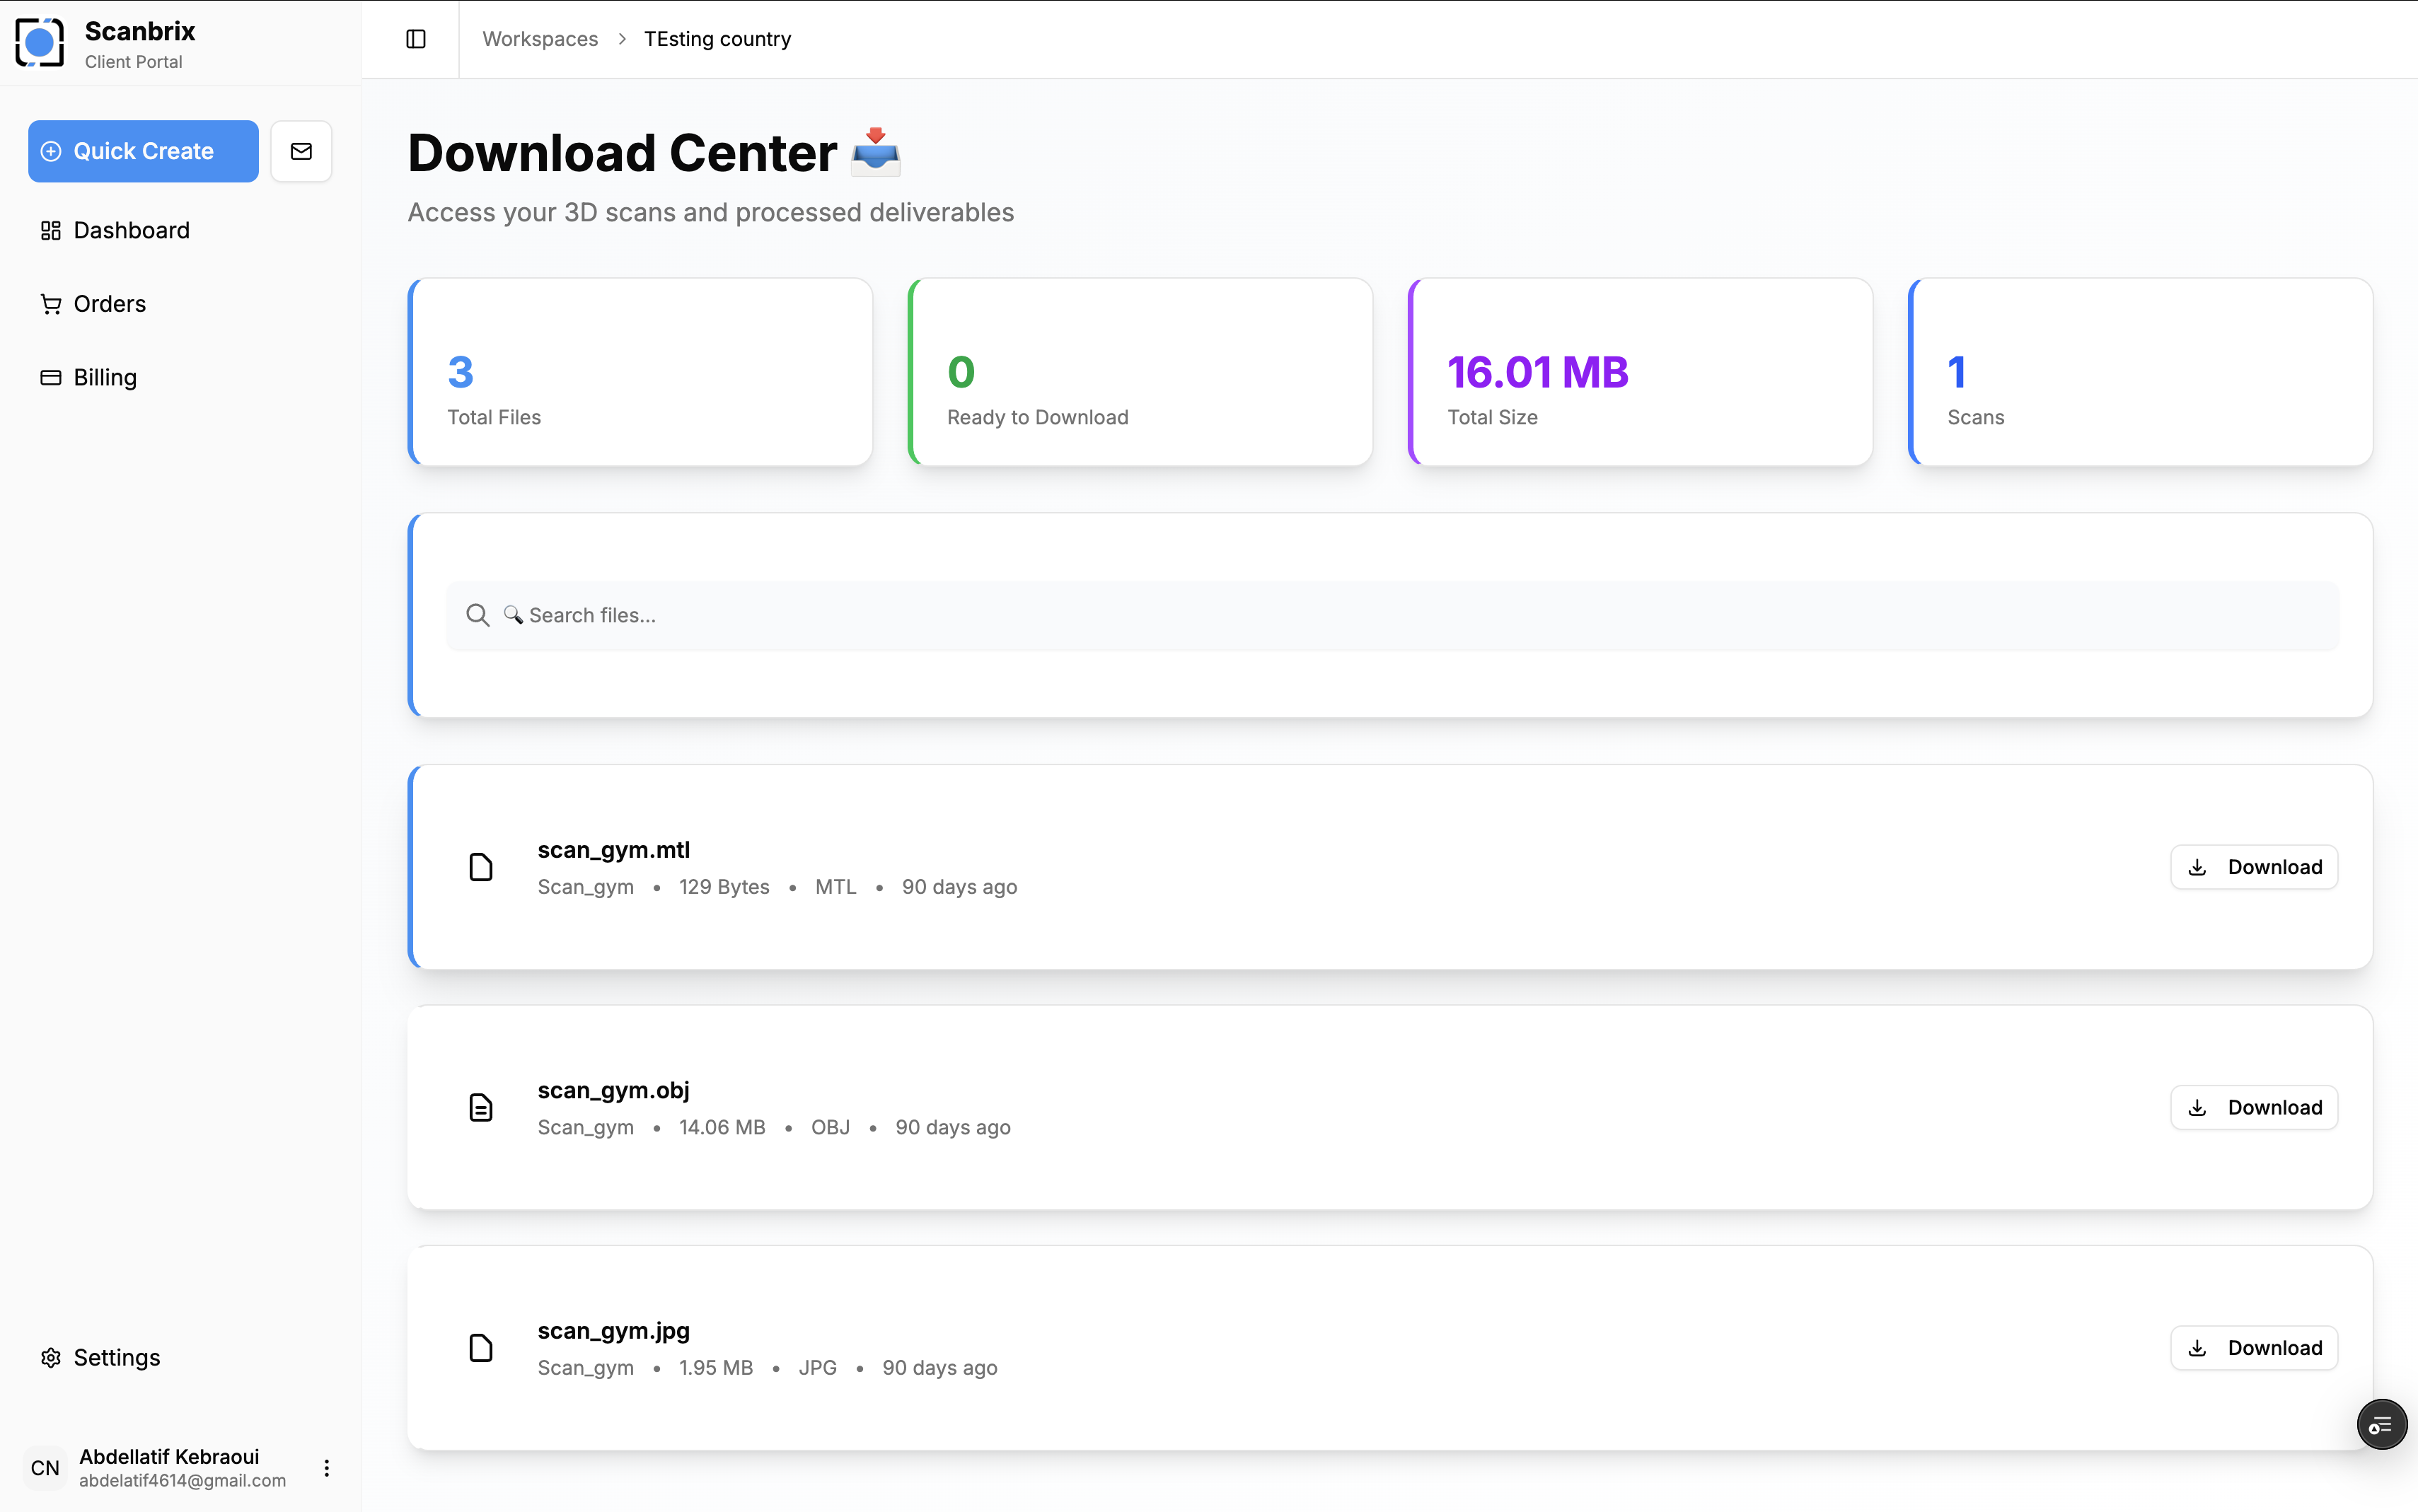Image resolution: width=2418 pixels, height=1512 pixels.
Task: Open the envelope icon beside Quick Create
Action: [300, 151]
